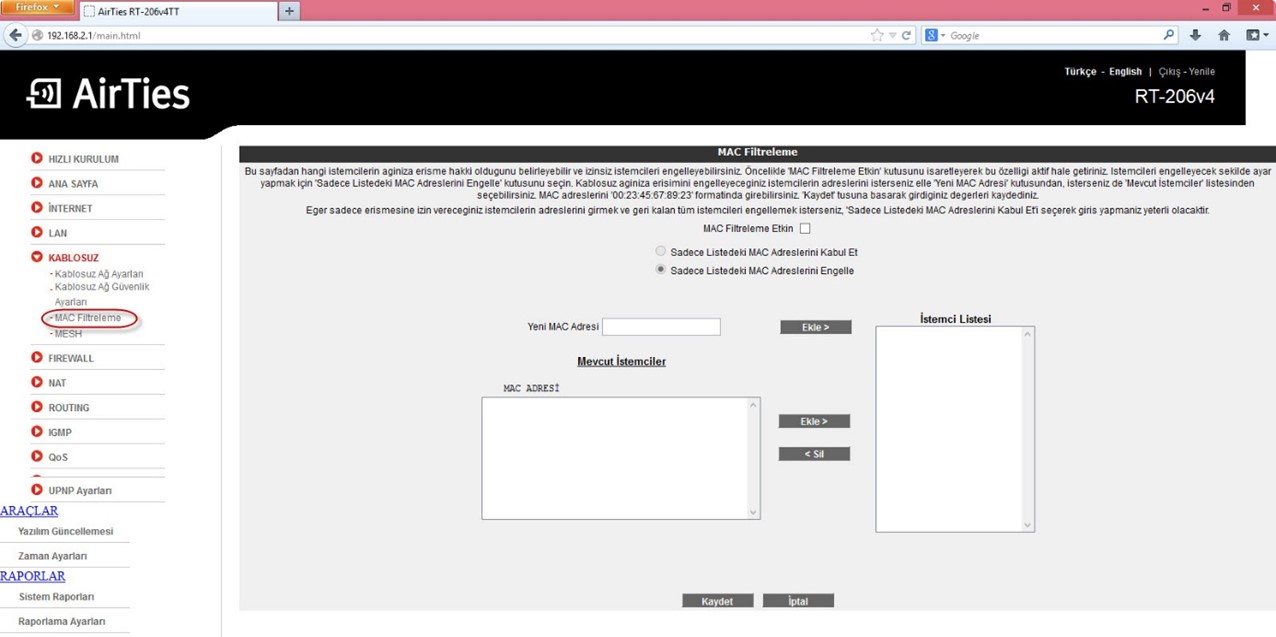This screenshot has width=1276, height=637.
Task: Click the search magnifier icon in Google box
Action: click(x=1169, y=35)
